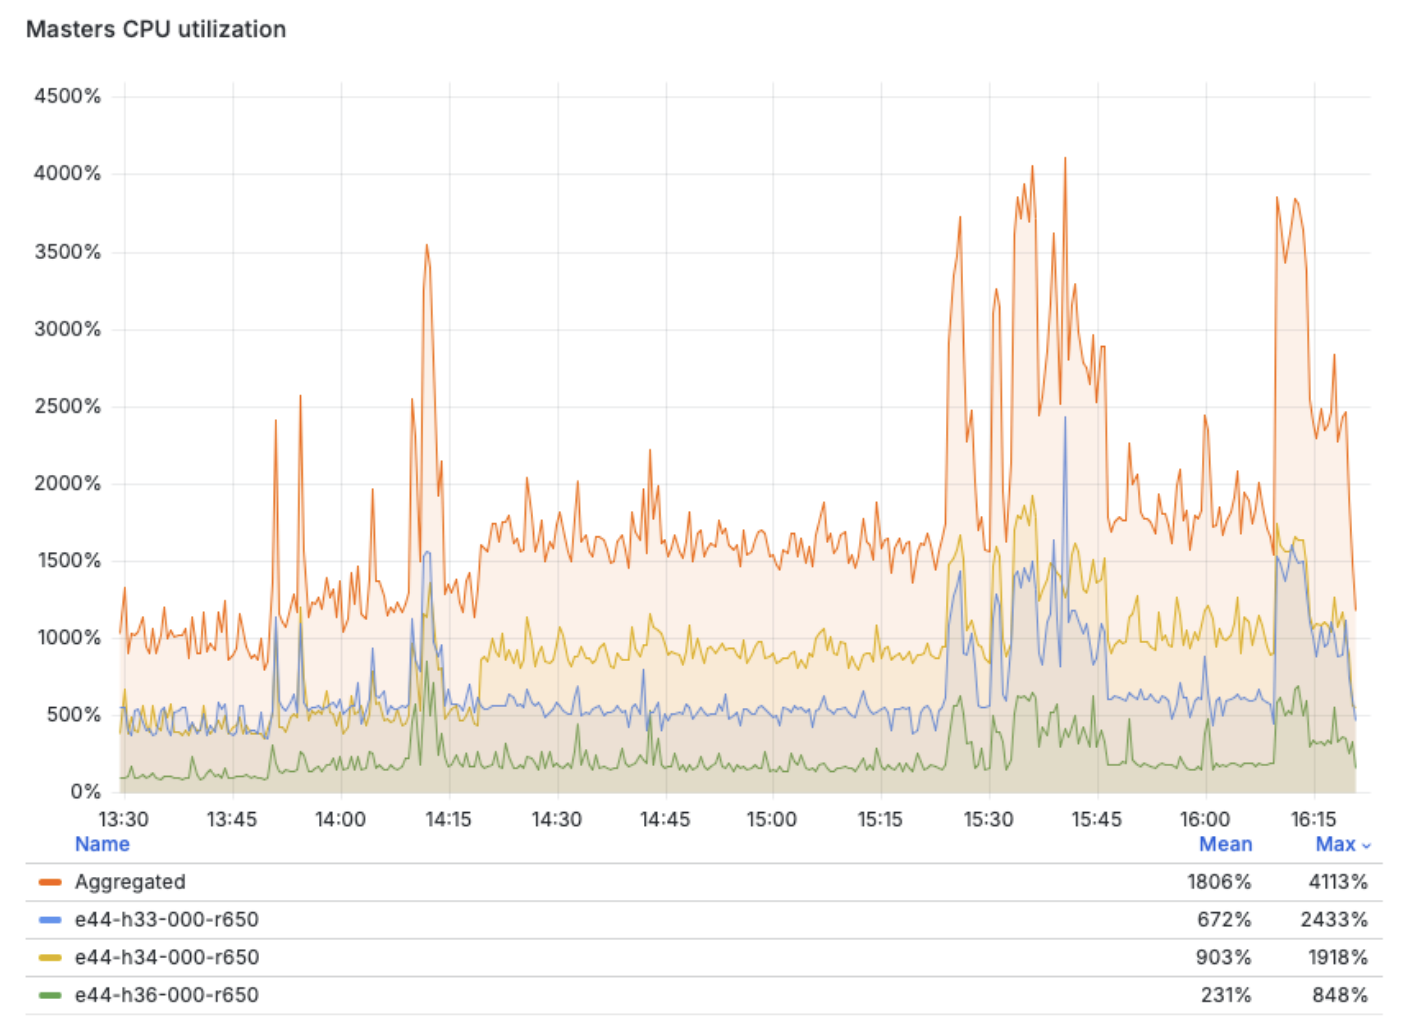Click the 14:00 label on the time axis
1408x1030 pixels.
(340, 820)
